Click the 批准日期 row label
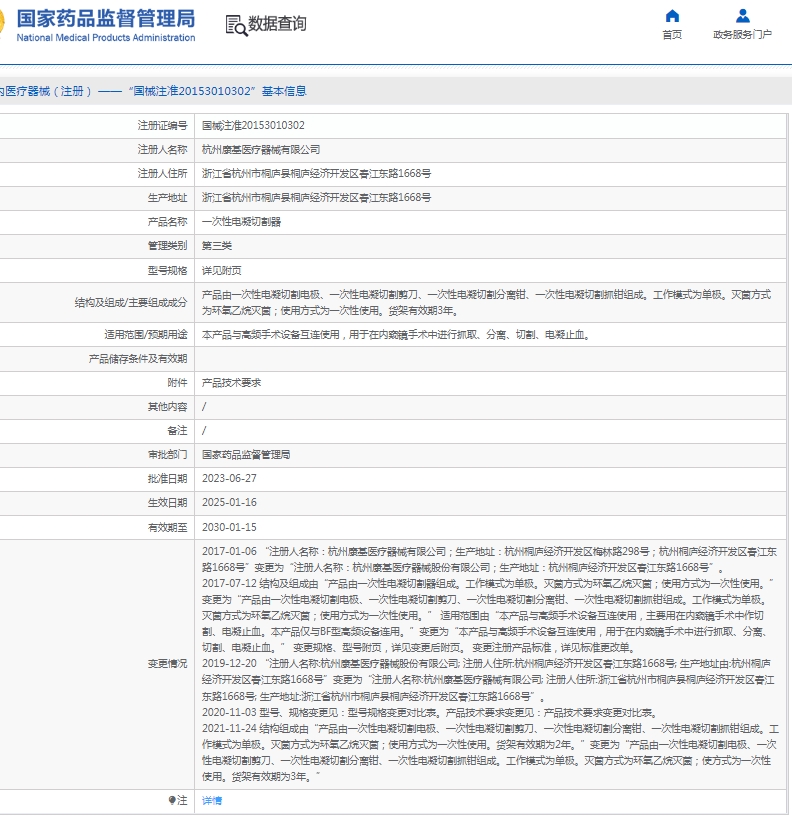The height and width of the screenshot is (822, 792). click(x=167, y=479)
